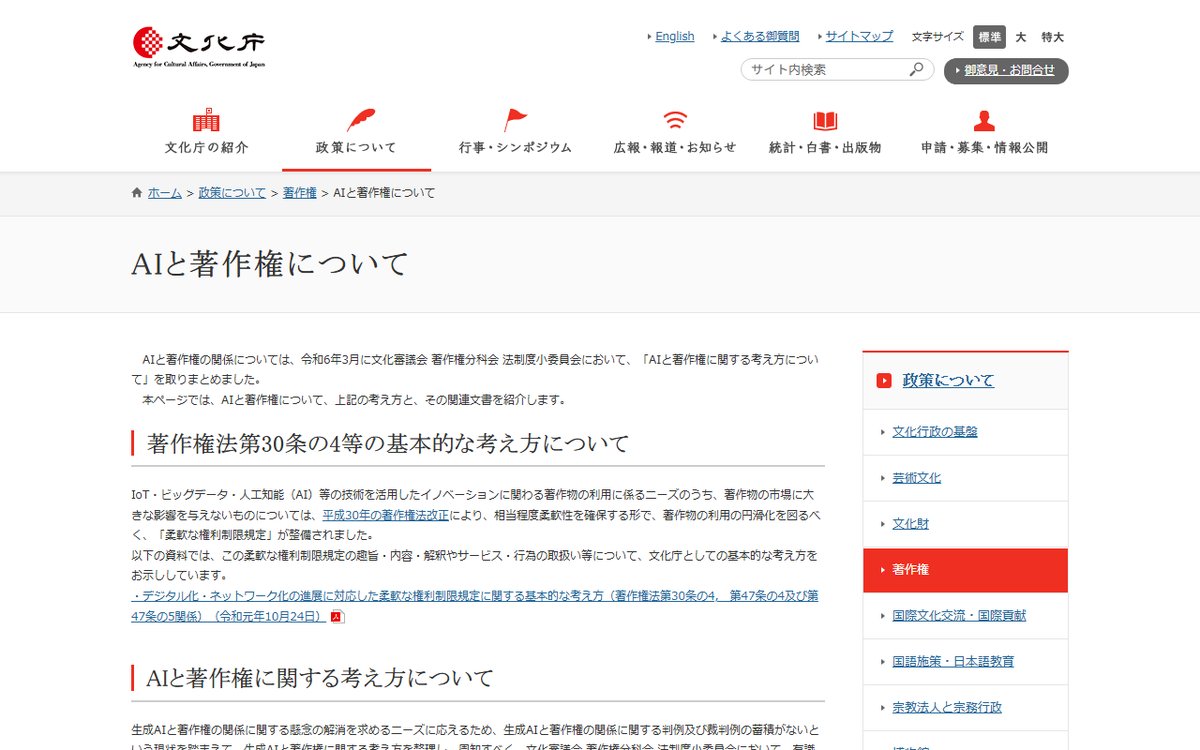The width and height of the screenshot is (1200, 750).
Task: Open sidebar 文化行政の基盤 link
Action: 935,432
